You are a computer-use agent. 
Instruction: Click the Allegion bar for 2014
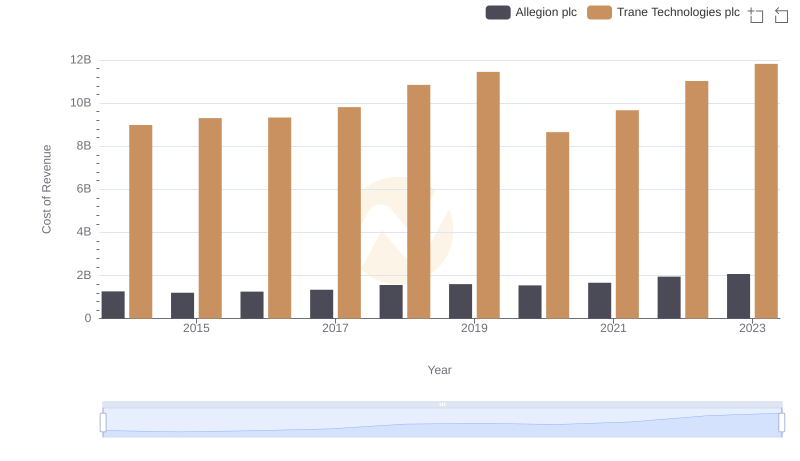[x=113, y=305]
